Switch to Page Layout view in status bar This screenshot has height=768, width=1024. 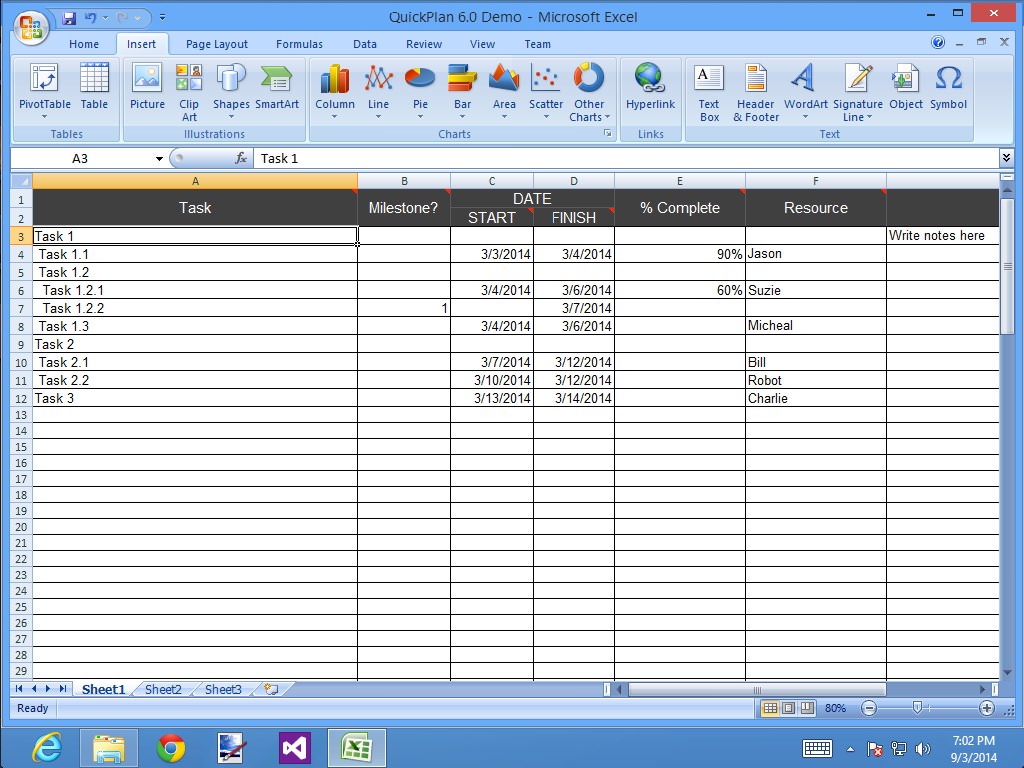[787, 708]
